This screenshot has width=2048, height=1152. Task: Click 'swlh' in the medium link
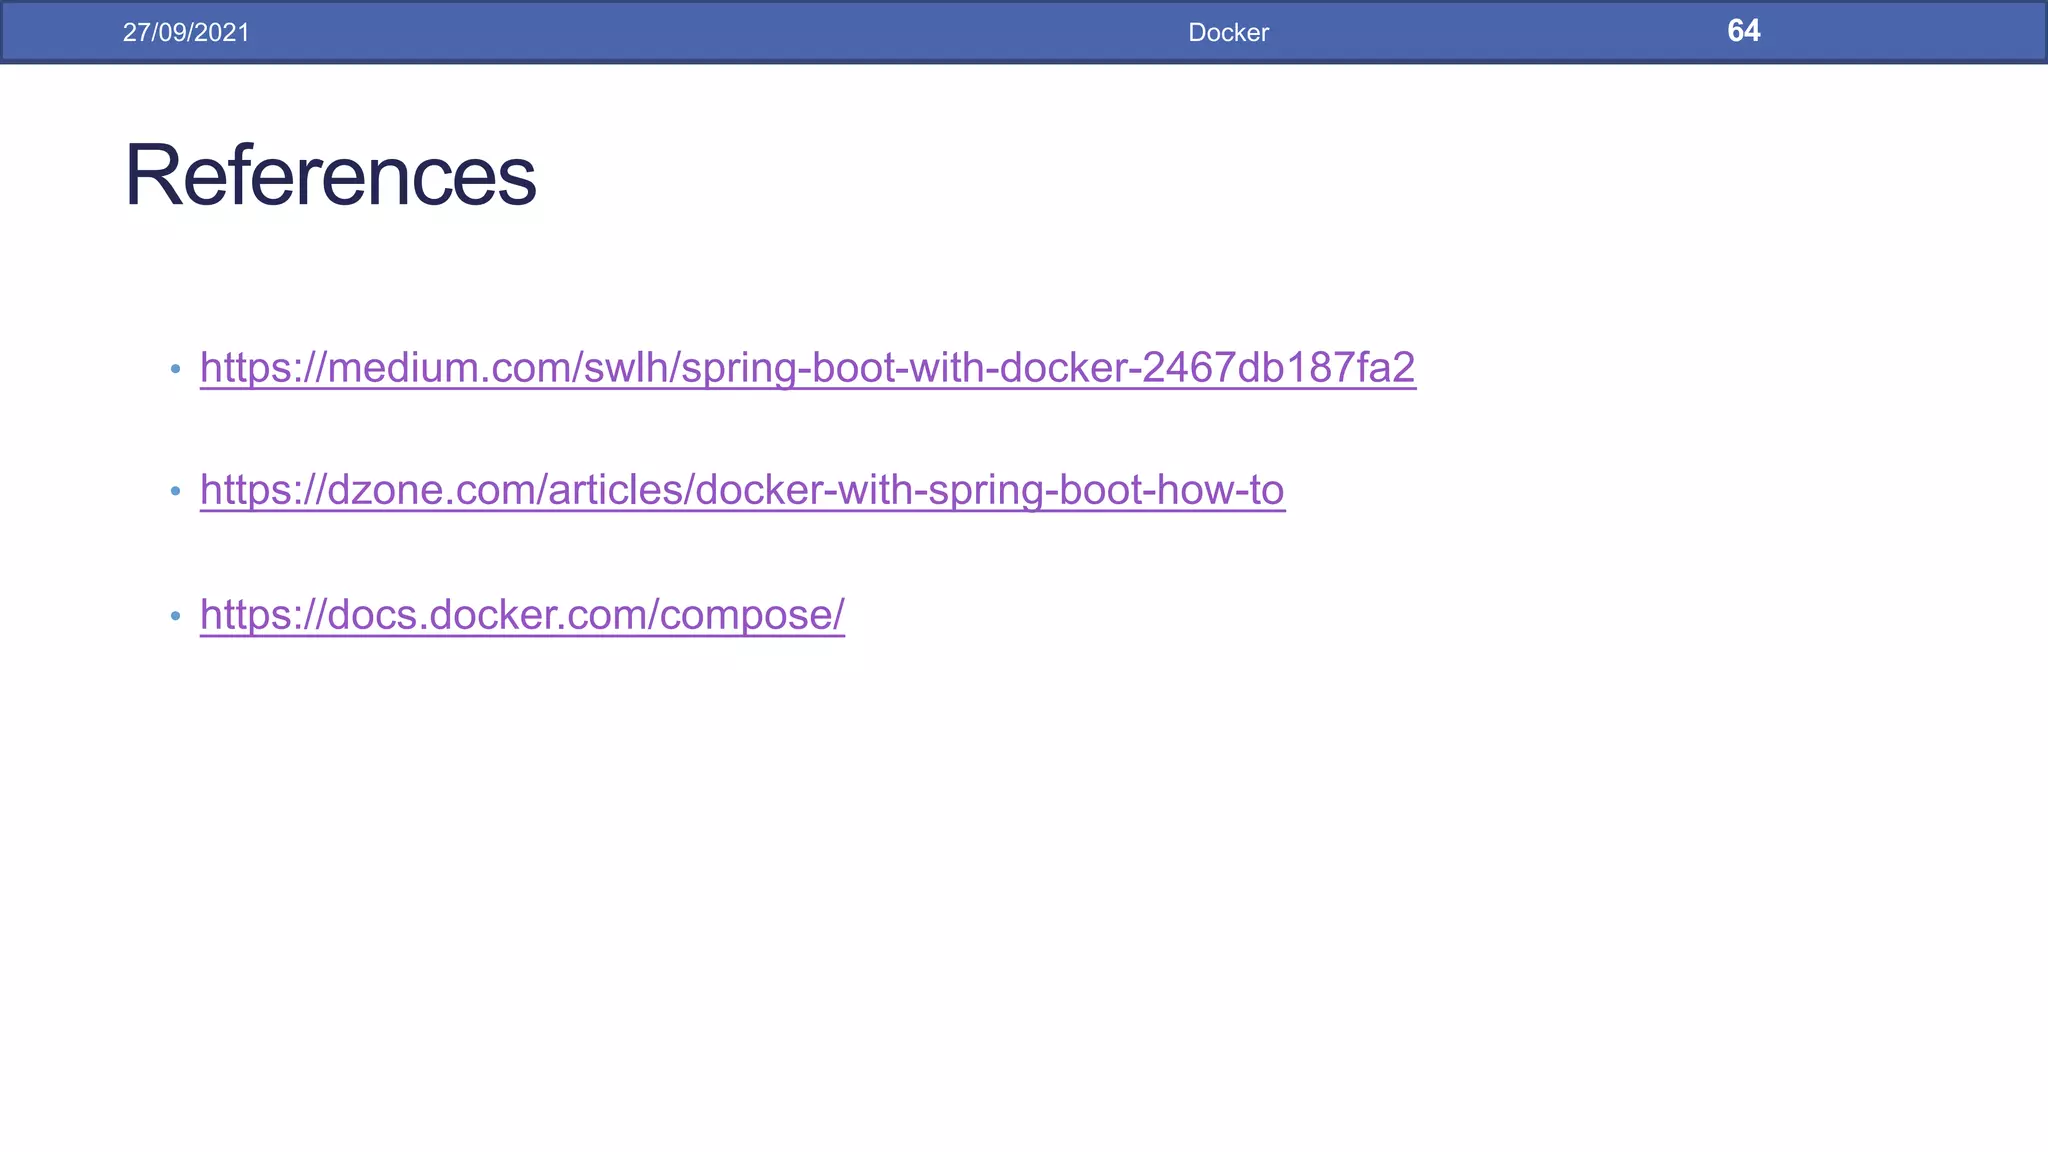click(x=626, y=368)
